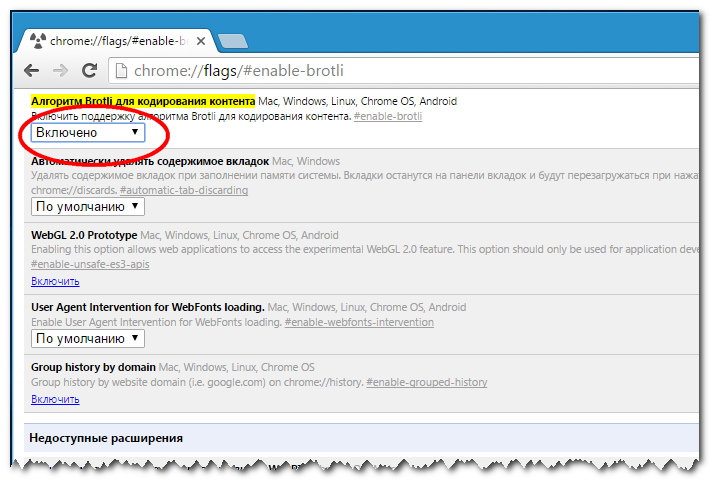Click 'Включить поддержку алгоритма Brotli' description text
This screenshot has width=710, height=487.
tap(191, 116)
